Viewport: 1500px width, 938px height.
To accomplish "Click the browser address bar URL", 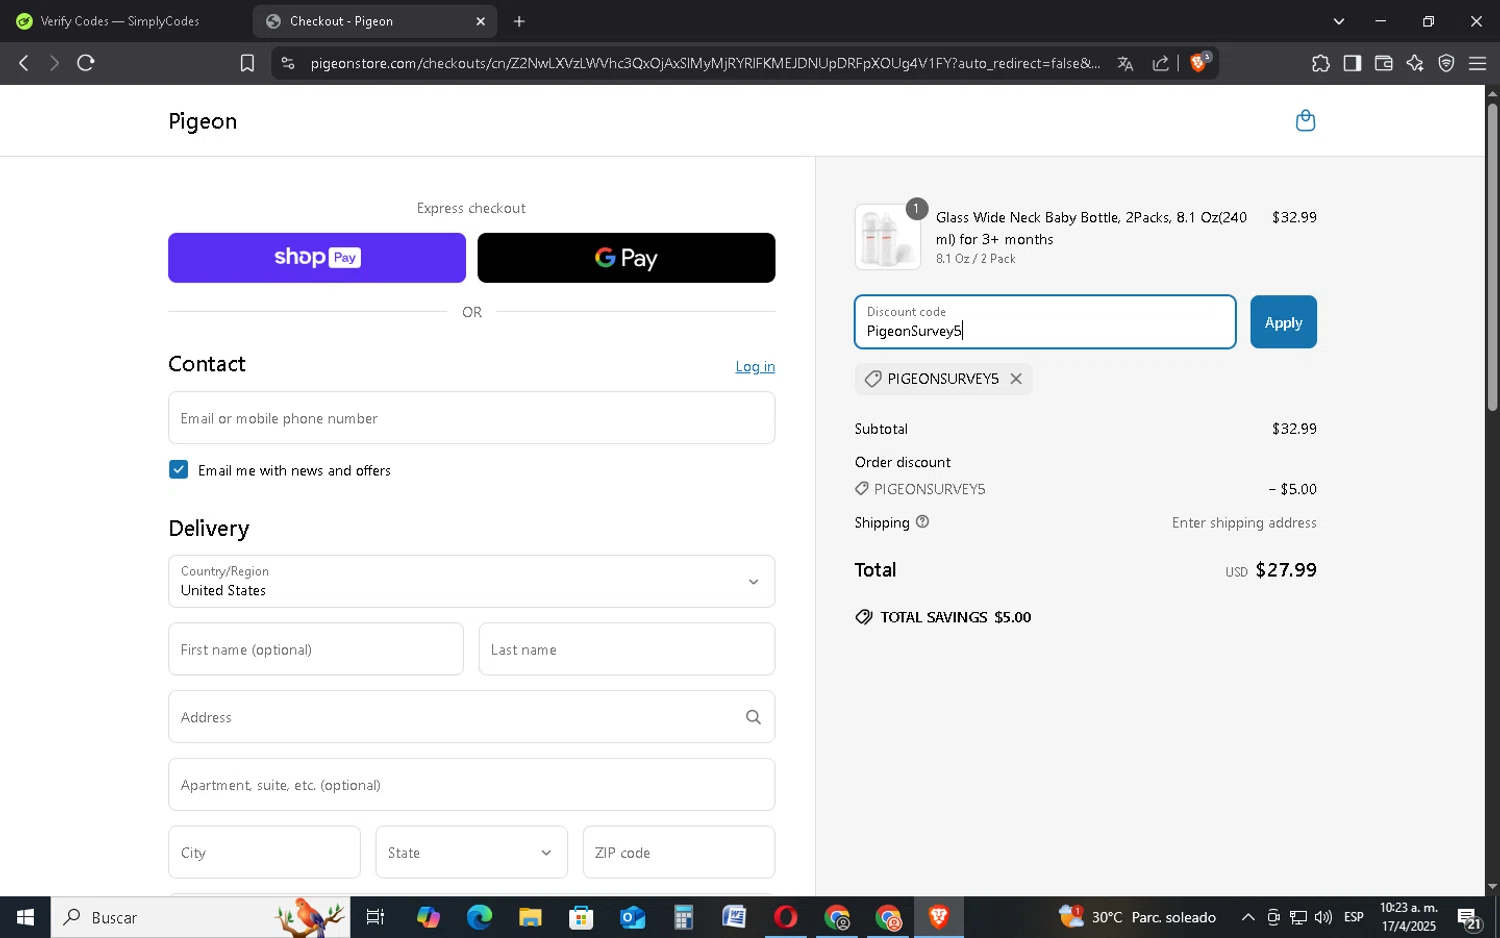I will 705,63.
